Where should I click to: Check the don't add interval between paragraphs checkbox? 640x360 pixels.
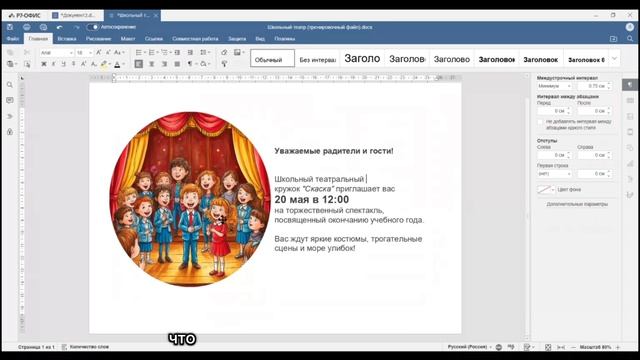pos(540,122)
